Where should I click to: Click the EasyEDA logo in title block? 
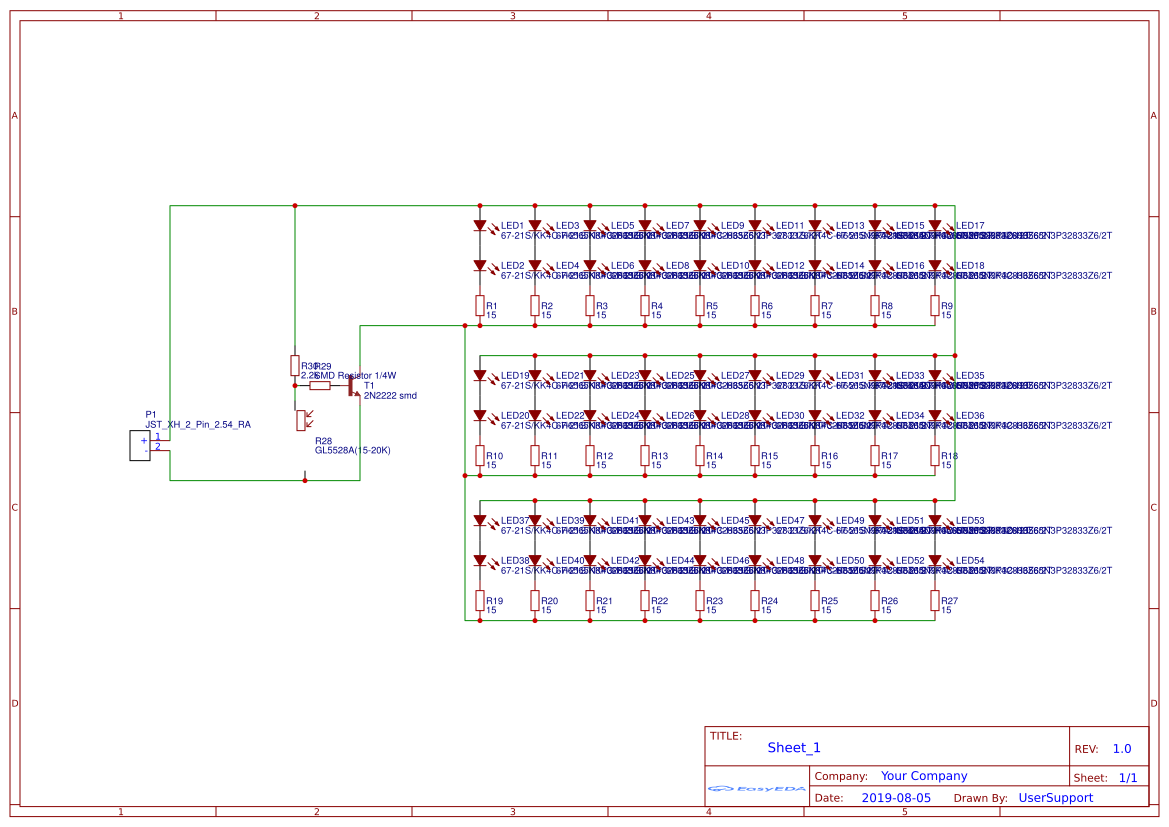pos(757,790)
